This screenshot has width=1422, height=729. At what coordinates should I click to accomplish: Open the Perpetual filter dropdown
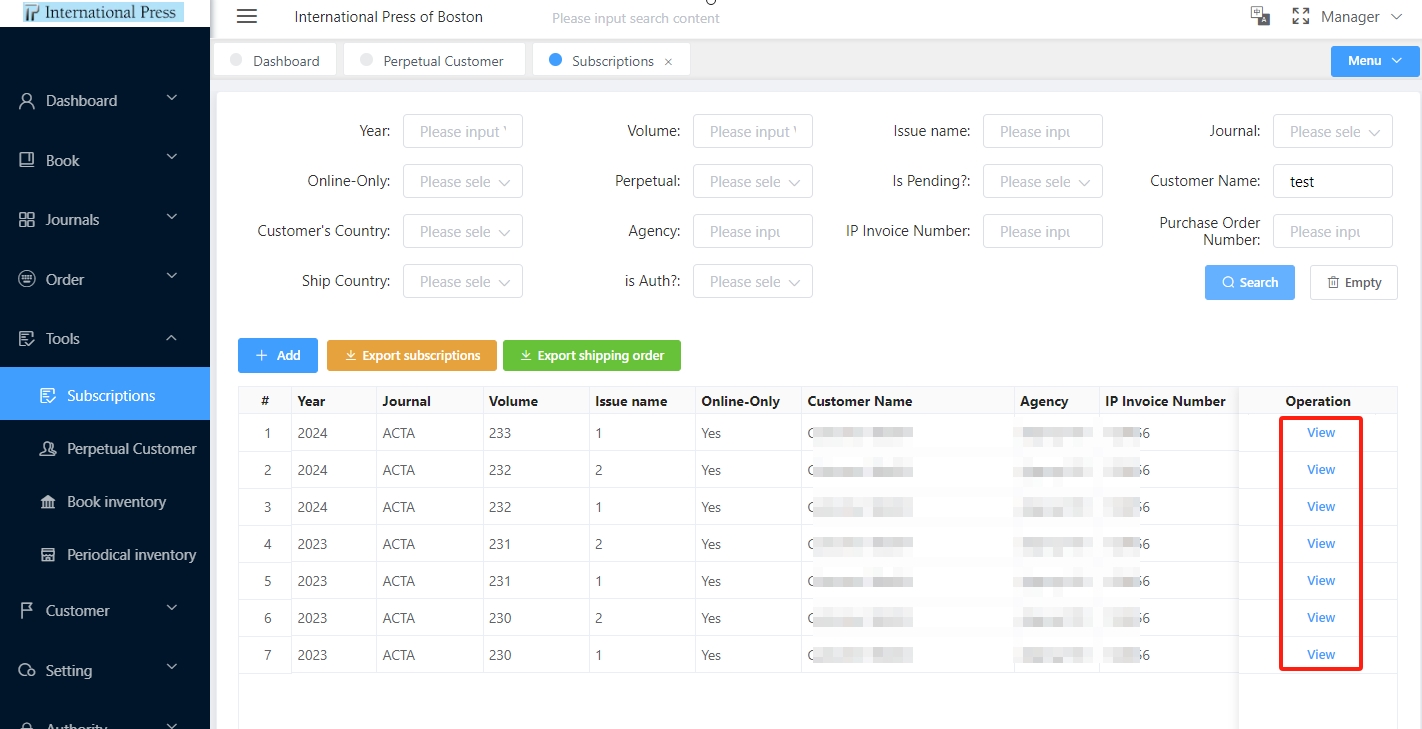coord(752,181)
